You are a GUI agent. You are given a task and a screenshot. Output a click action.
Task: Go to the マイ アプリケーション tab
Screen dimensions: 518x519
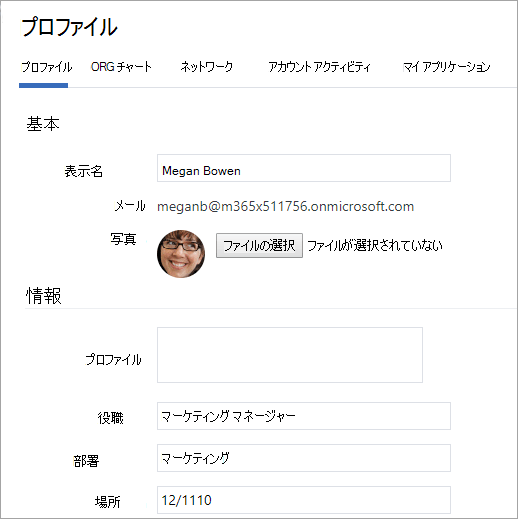click(446, 67)
